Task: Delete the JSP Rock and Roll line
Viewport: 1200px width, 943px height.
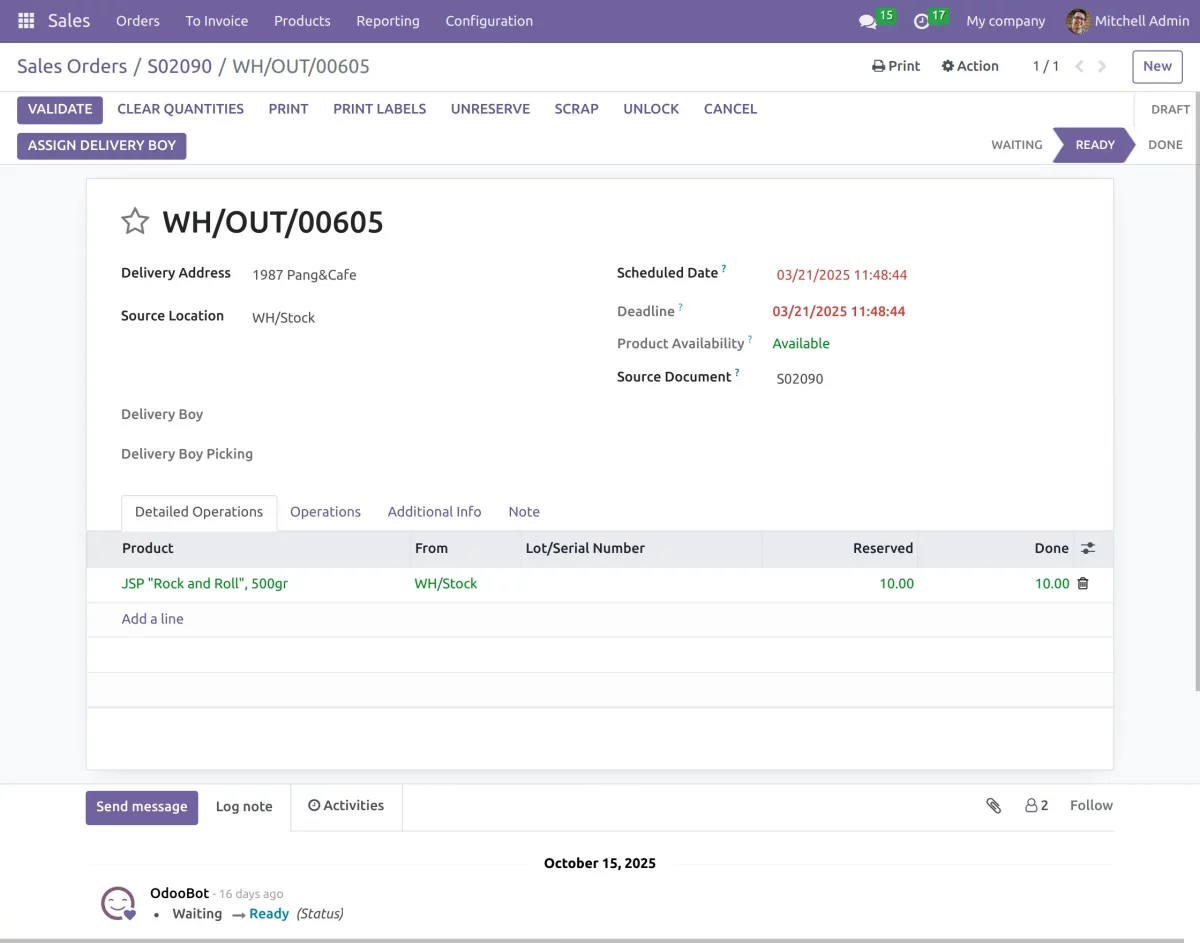Action: [x=1082, y=584]
